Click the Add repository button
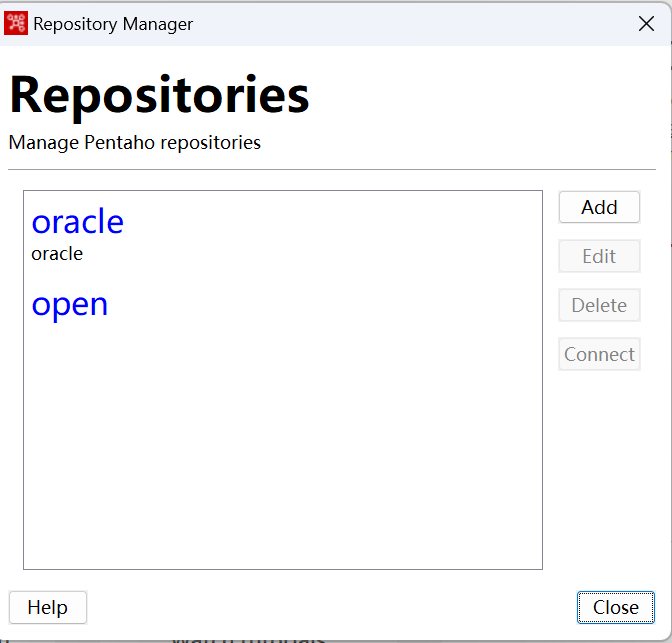Screen dimensions: 672x643 [599, 207]
